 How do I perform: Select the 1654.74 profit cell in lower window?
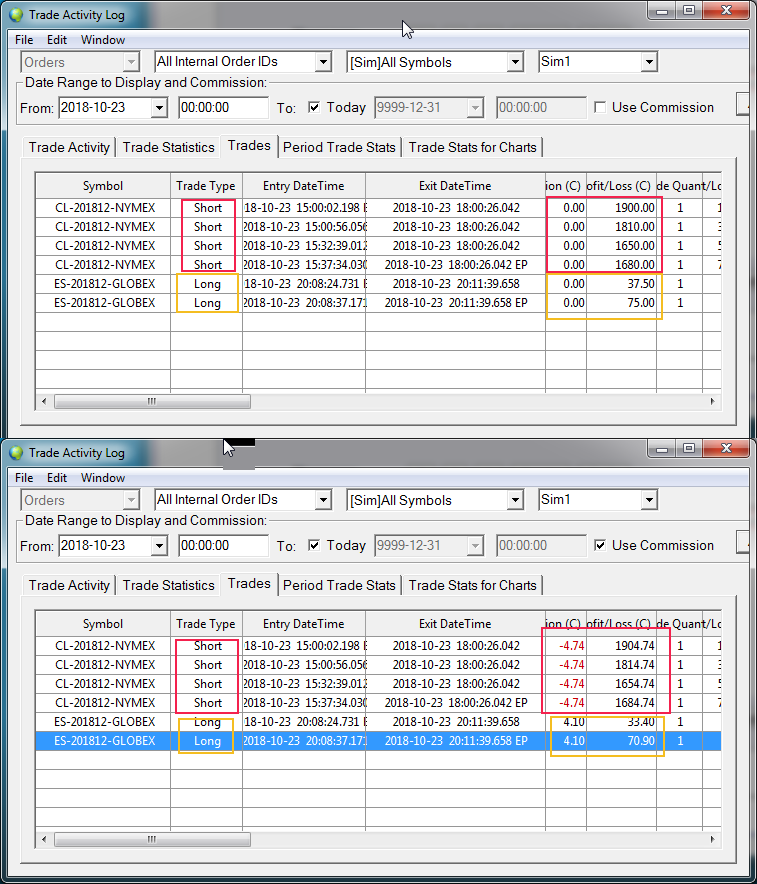[x=621, y=684]
